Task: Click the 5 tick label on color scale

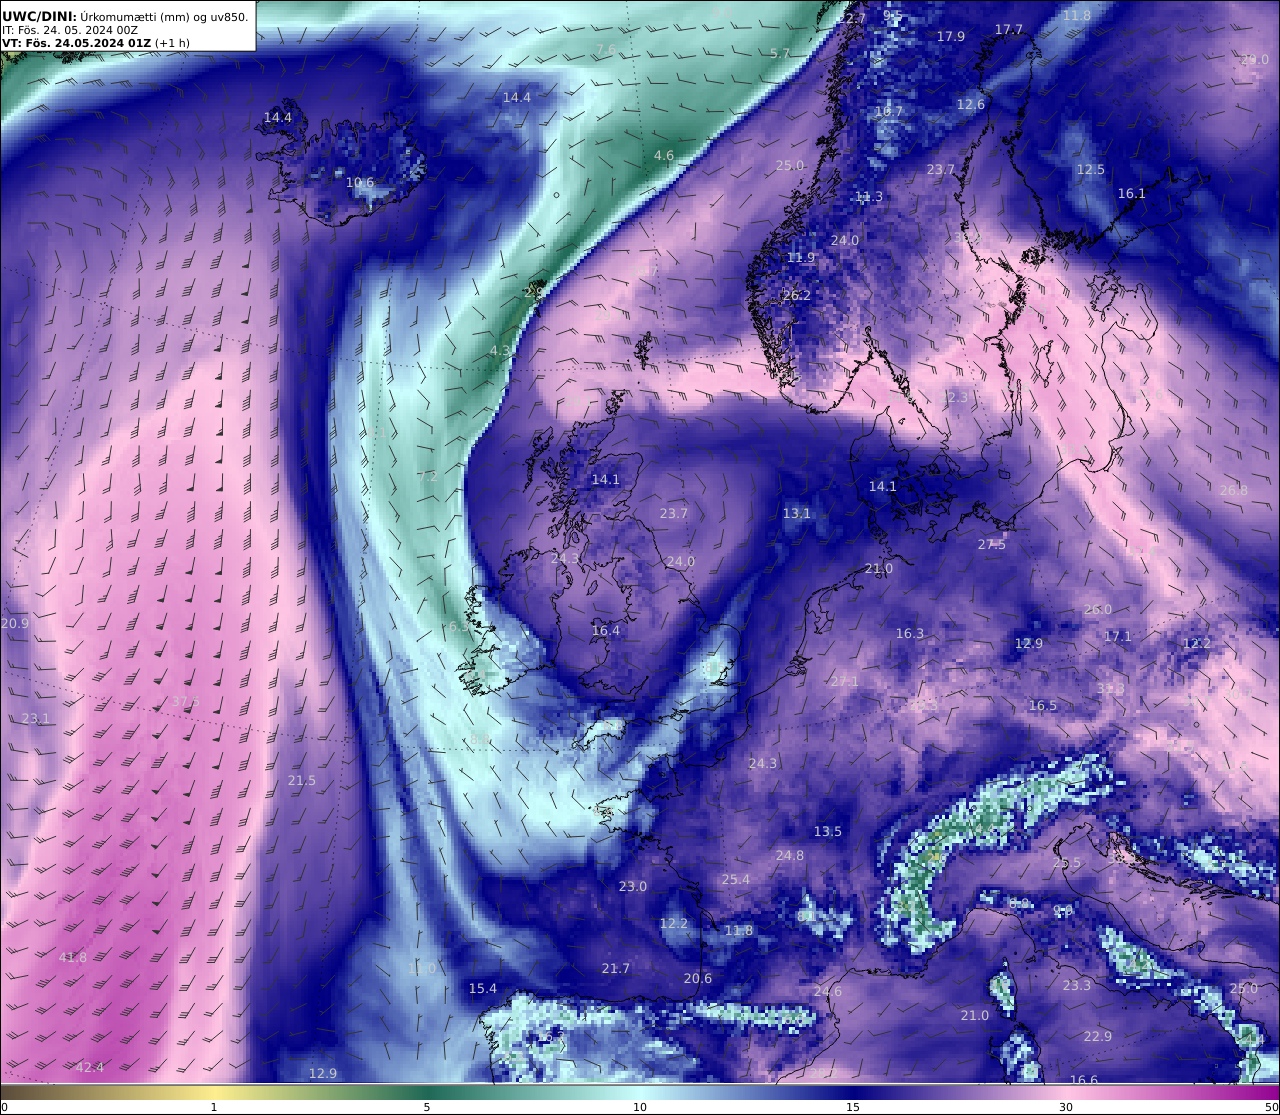Action: click(427, 1107)
